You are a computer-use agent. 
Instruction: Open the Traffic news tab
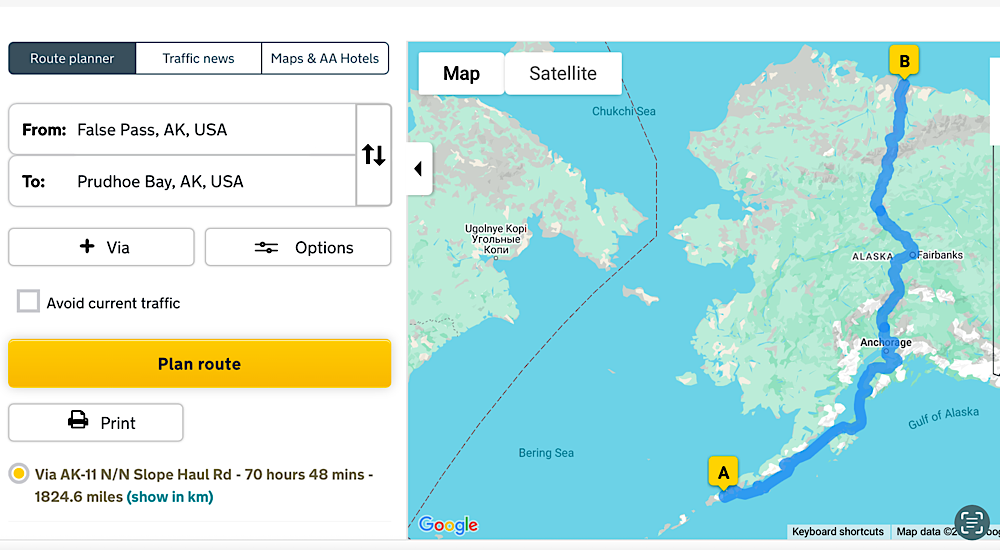pyautogui.click(x=198, y=58)
